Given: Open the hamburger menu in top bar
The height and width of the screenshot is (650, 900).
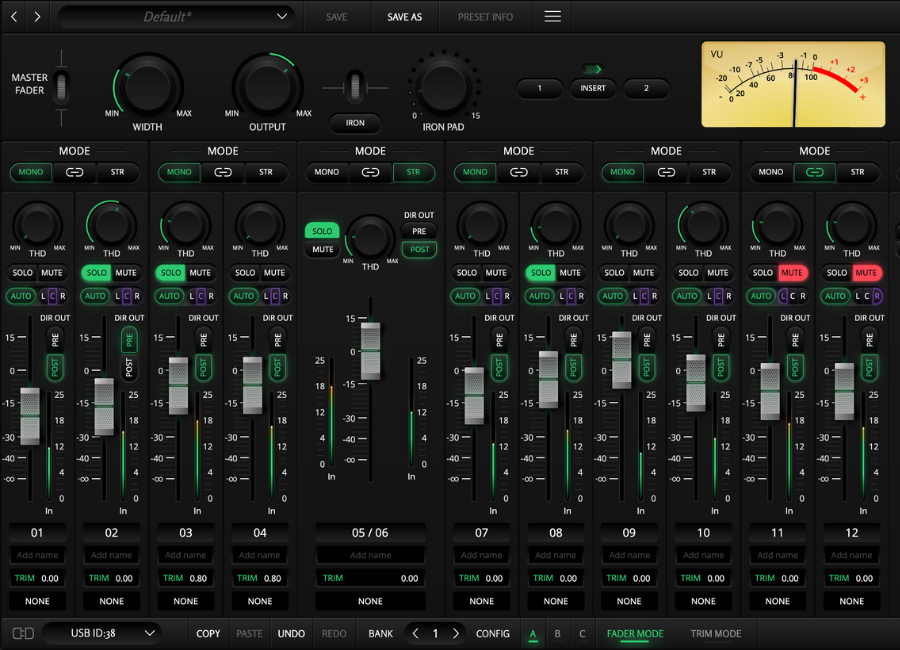Looking at the screenshot, I should tap(552, 17).
